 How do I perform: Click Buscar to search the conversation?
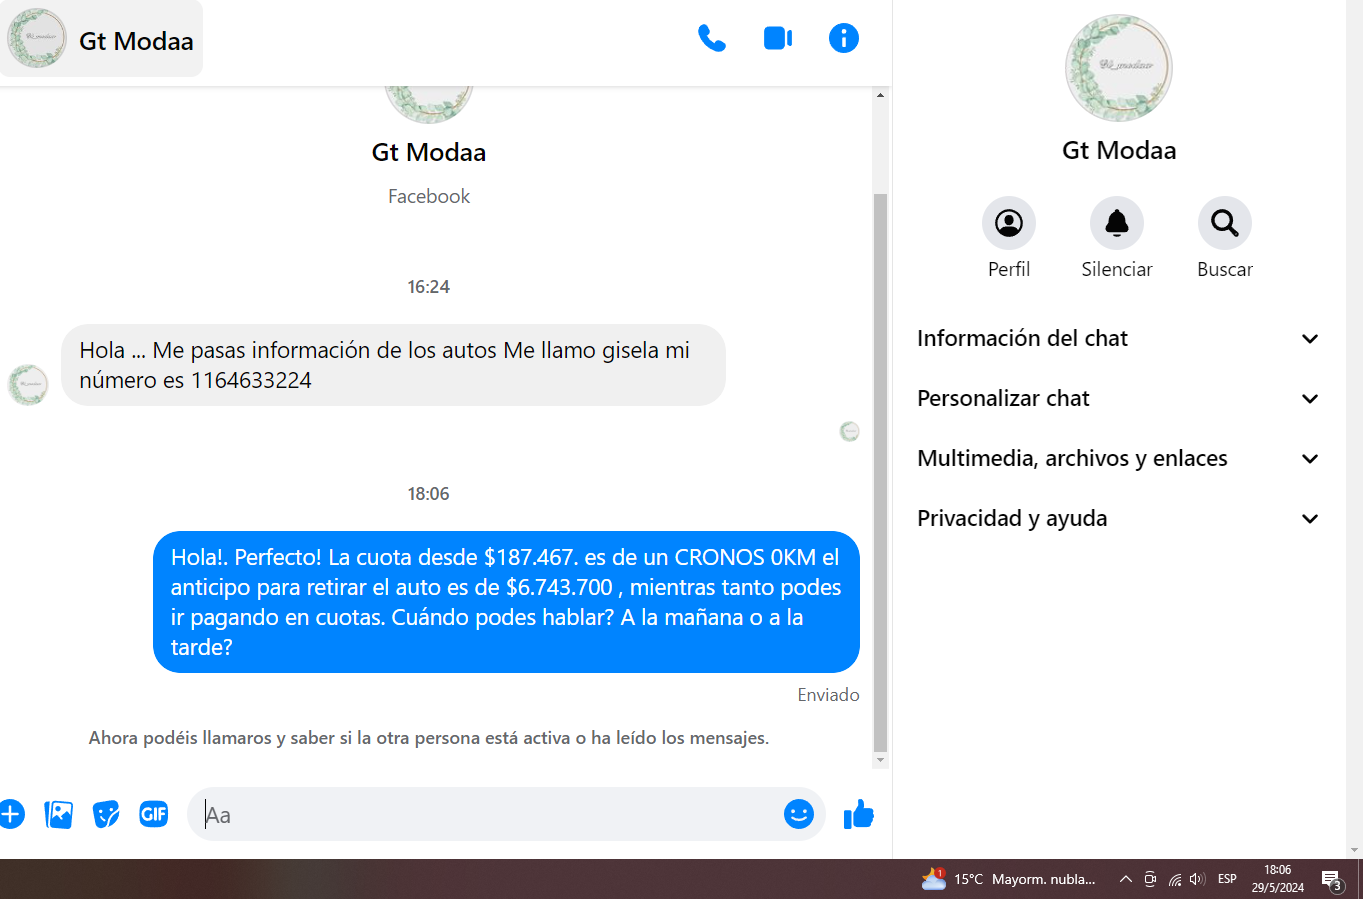click(1225, 223)
